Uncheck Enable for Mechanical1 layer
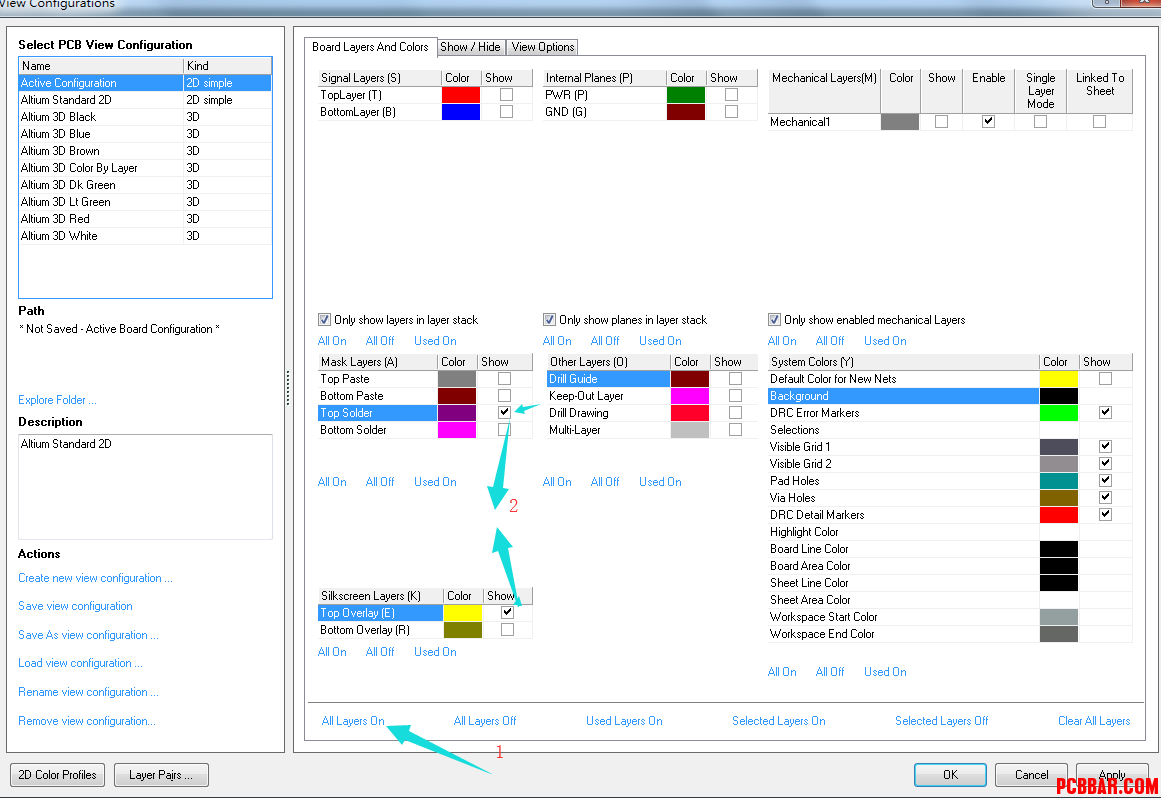 pyautogui.click(x=988, y=121)
